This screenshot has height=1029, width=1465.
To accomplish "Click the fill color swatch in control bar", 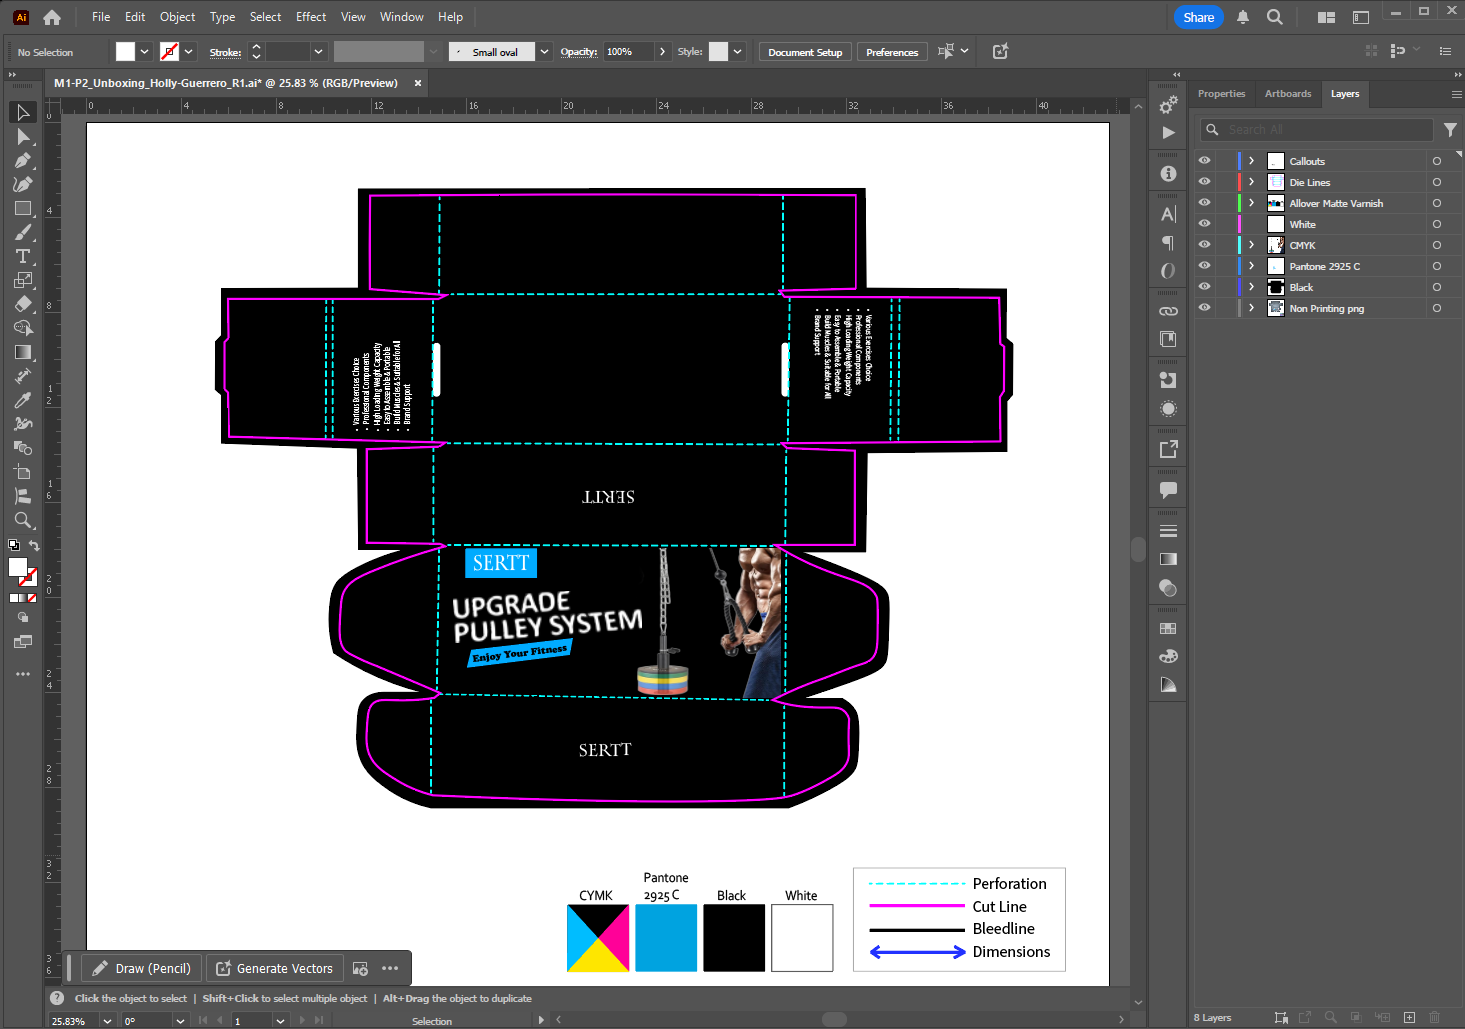I will [x=125, y=52].
